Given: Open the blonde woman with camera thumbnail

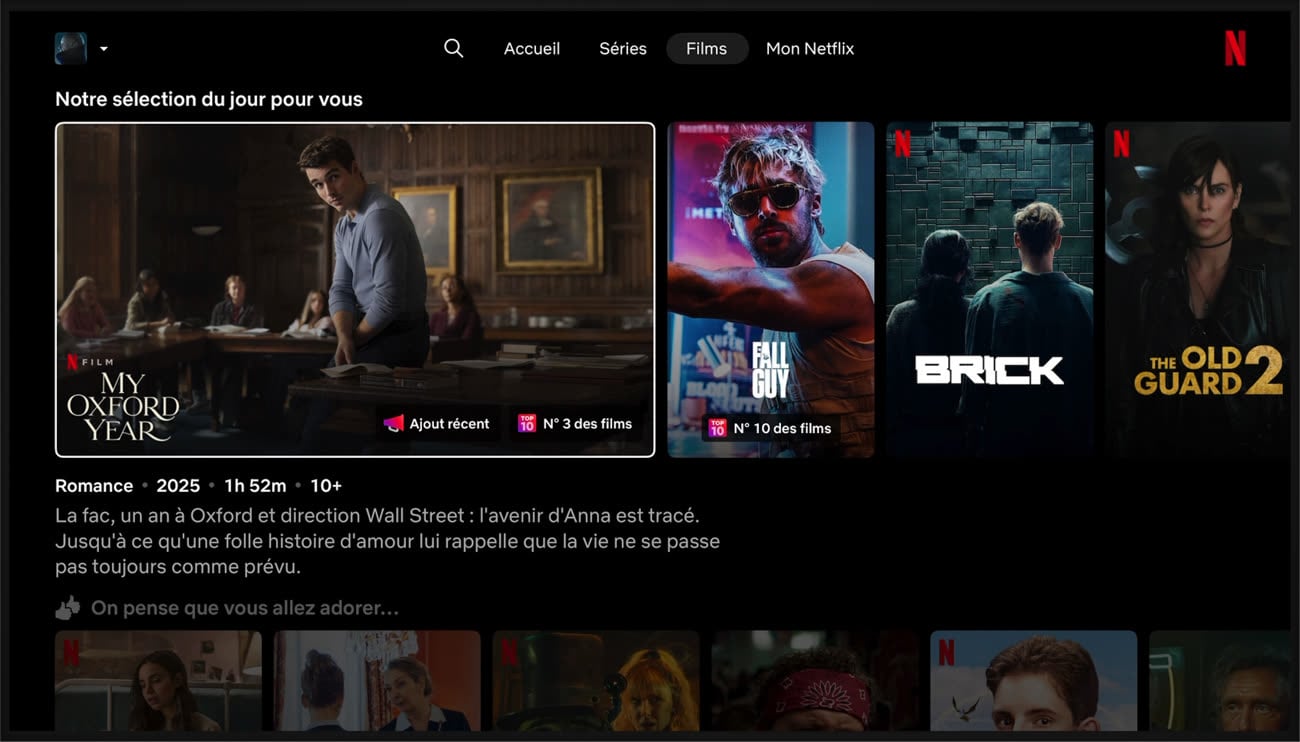Looking at the screenshot, I should point(596,680).
